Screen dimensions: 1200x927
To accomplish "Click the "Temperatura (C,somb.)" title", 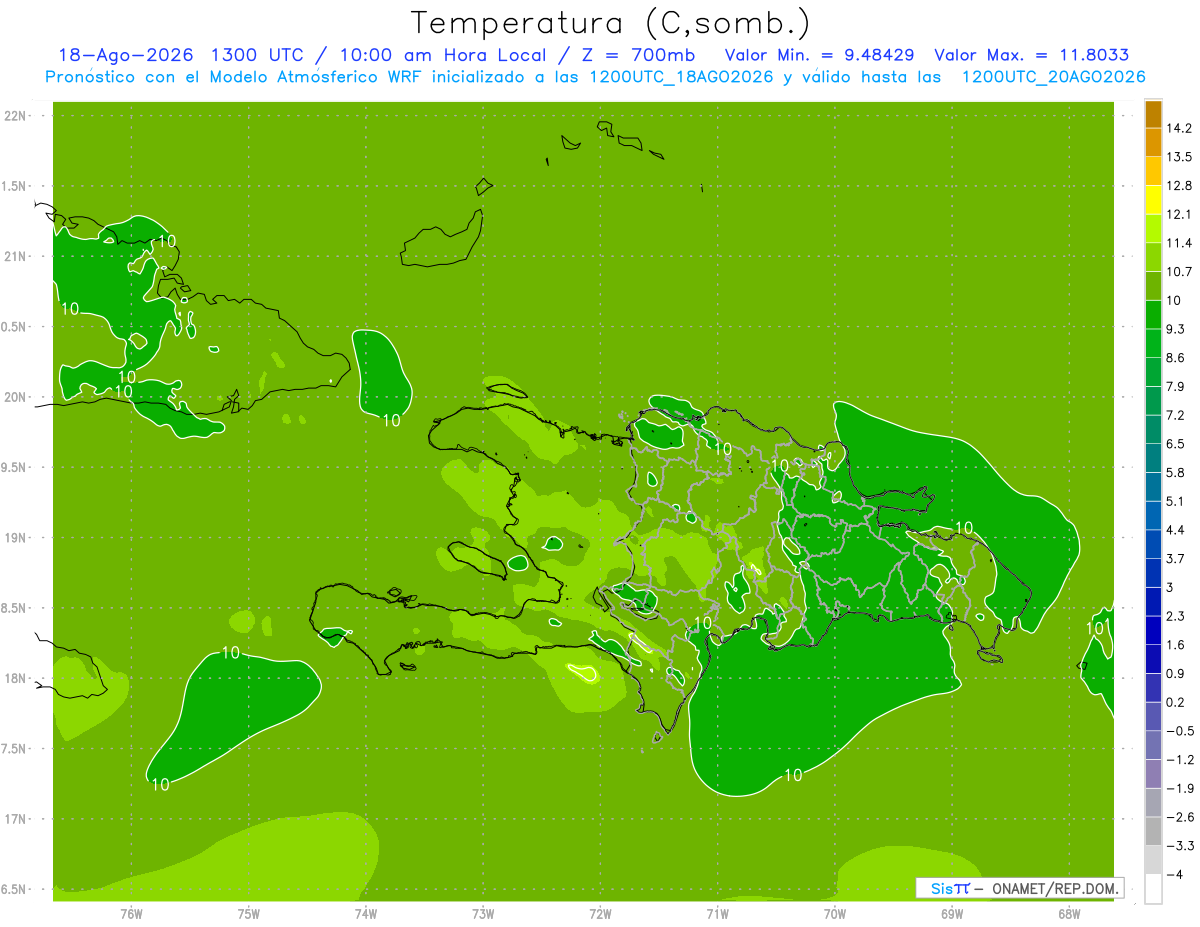I will (611, 23).
